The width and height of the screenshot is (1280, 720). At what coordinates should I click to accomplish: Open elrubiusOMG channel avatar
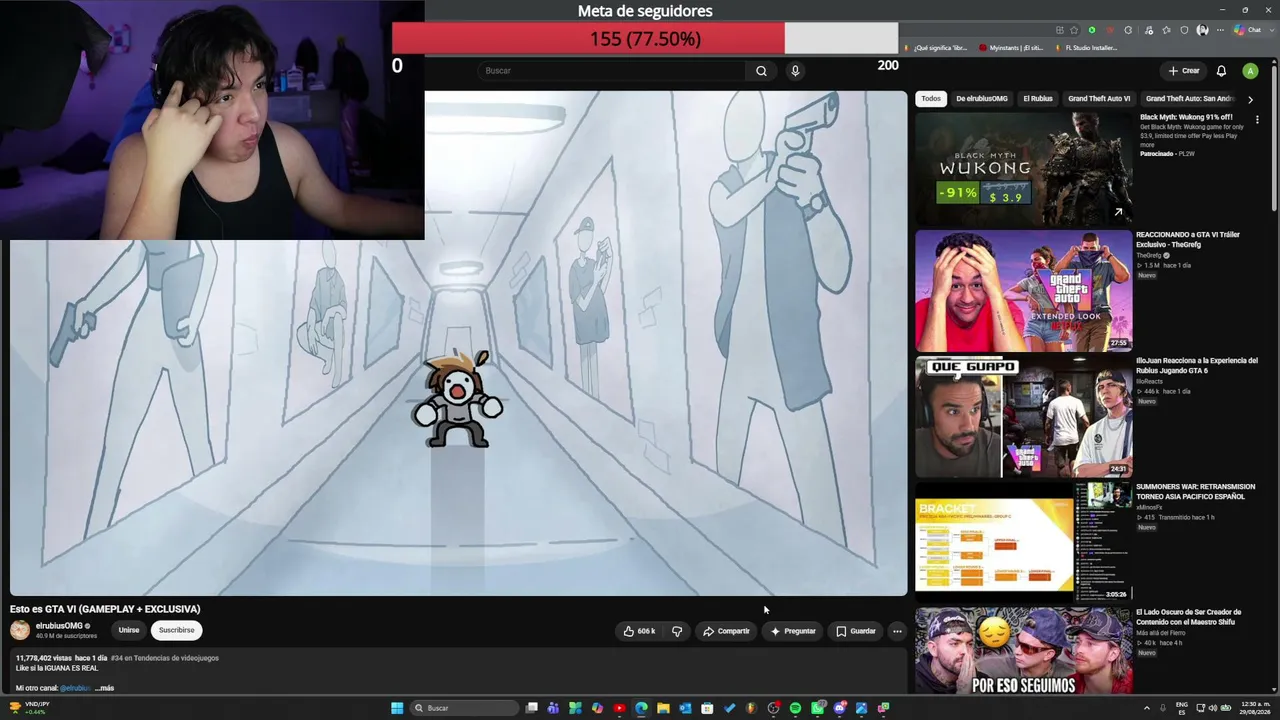(20, 630)
